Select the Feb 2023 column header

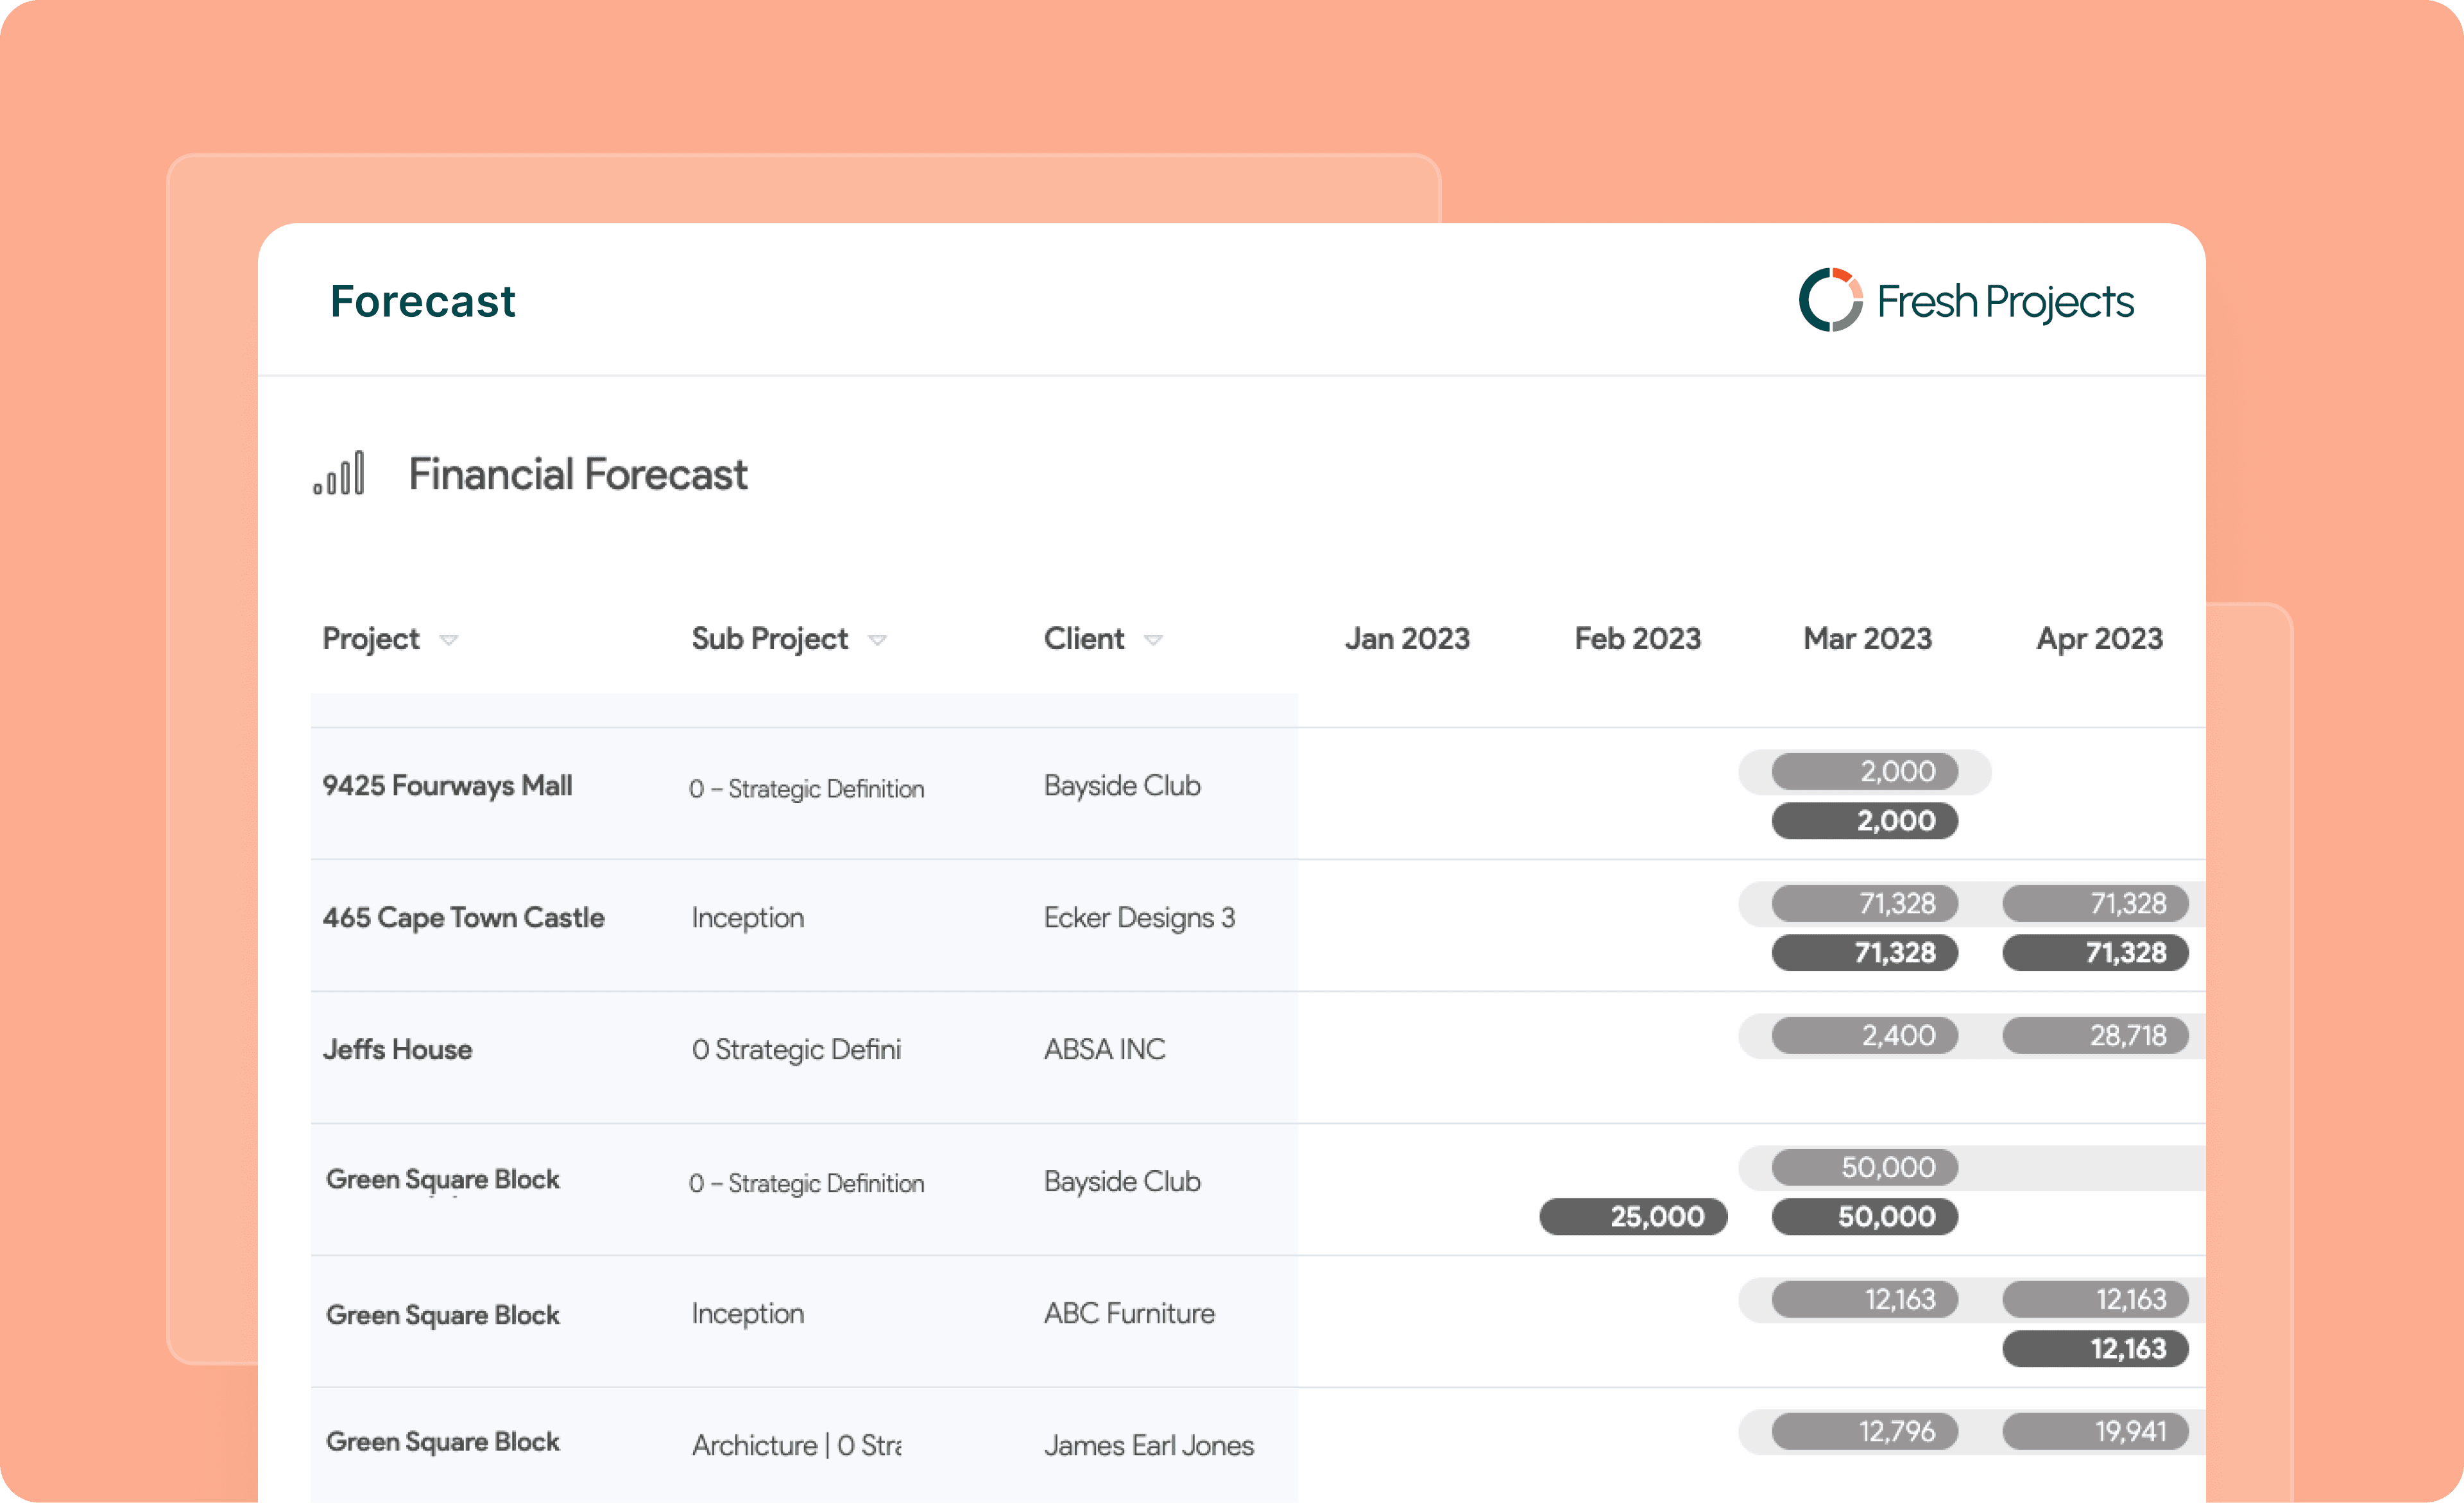pyautogui.click(x=1637, y=639)
